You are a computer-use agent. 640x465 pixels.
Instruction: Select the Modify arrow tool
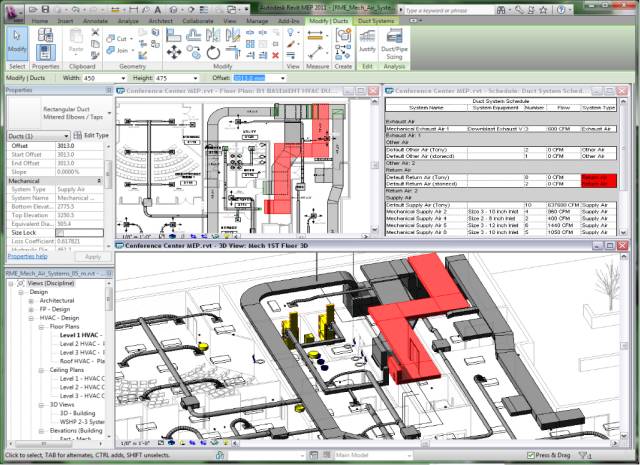(17, 43)
